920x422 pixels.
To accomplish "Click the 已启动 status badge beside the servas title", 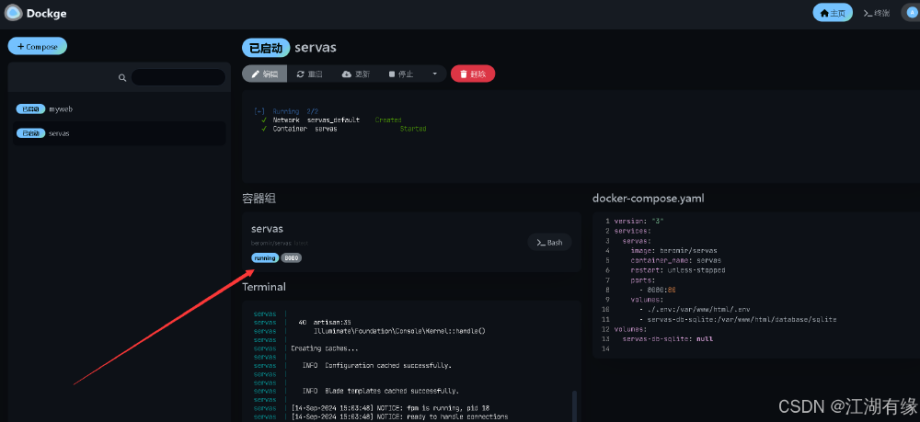I will click(266, 48).
